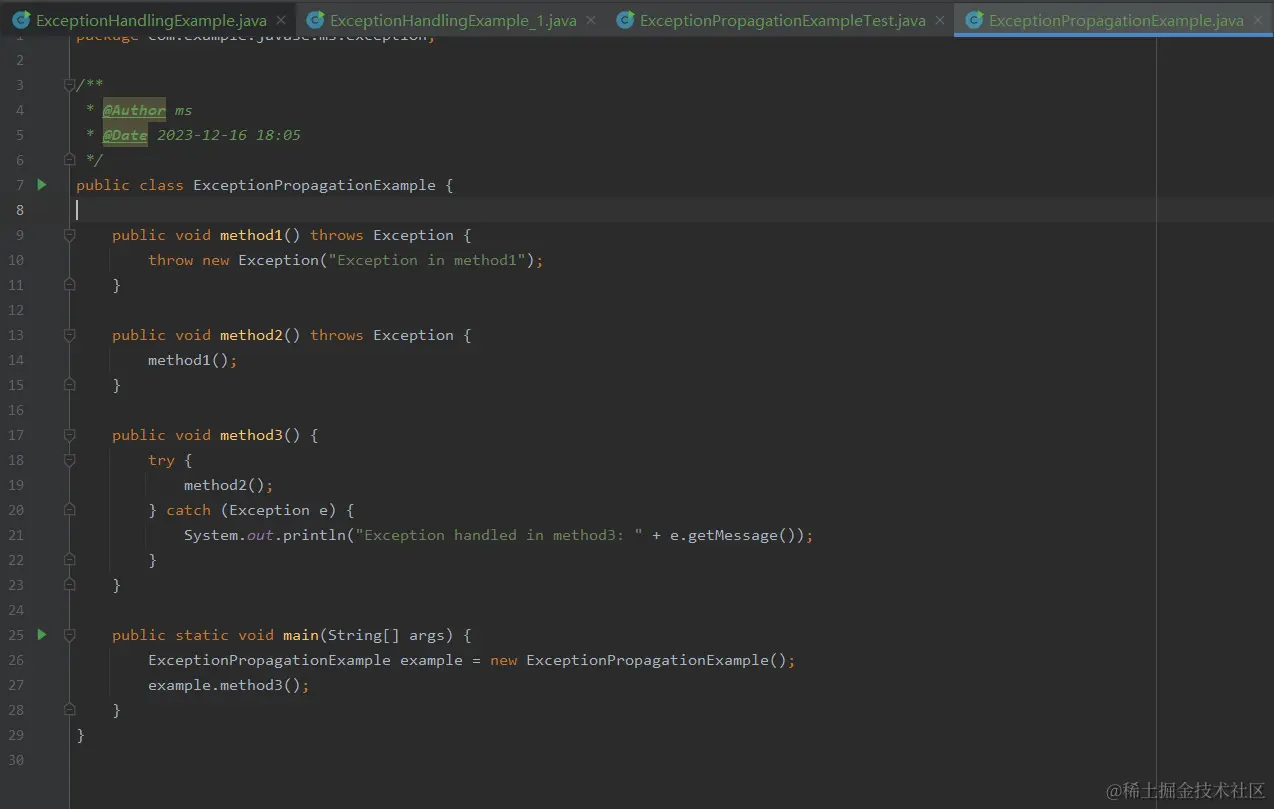Click the class file icon on ExceptionPropagationExample.java tab

coord(974,20)
